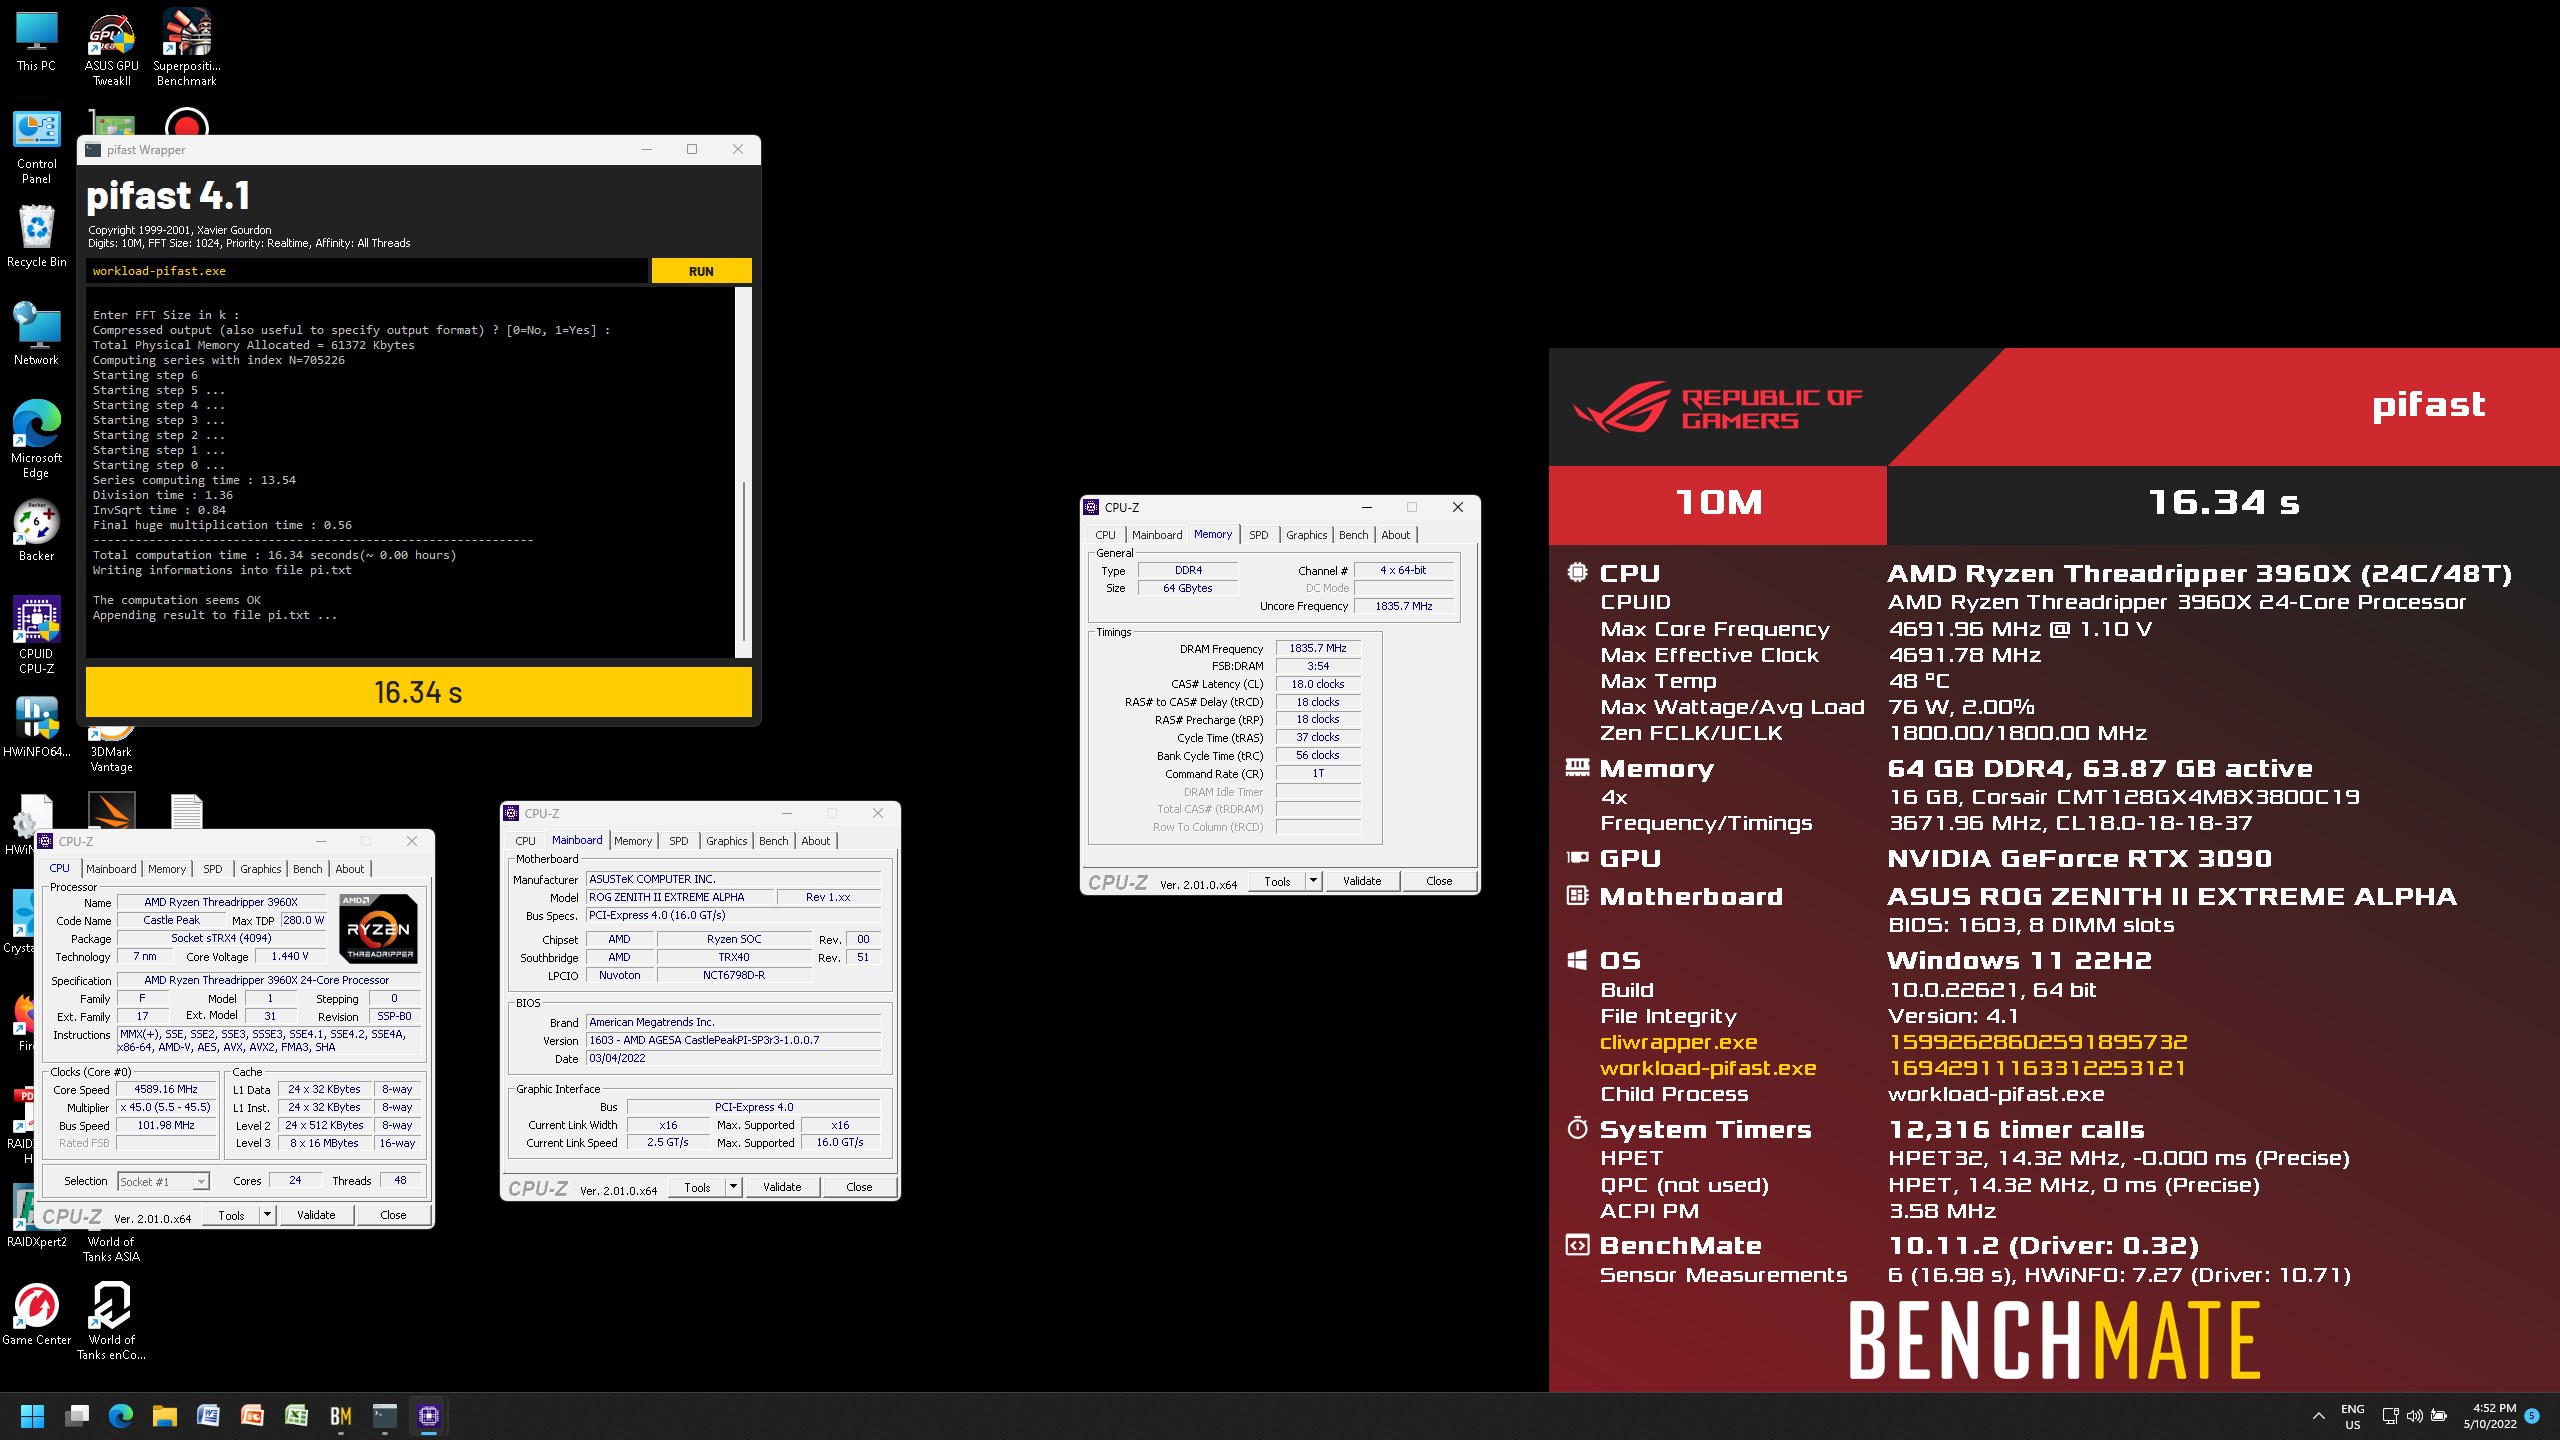The width and height of the screenshot is (2560, 1440).
Task: Open Tools dropdown arrow in CPU-Z Memory window
Action: pos(1313,881)
